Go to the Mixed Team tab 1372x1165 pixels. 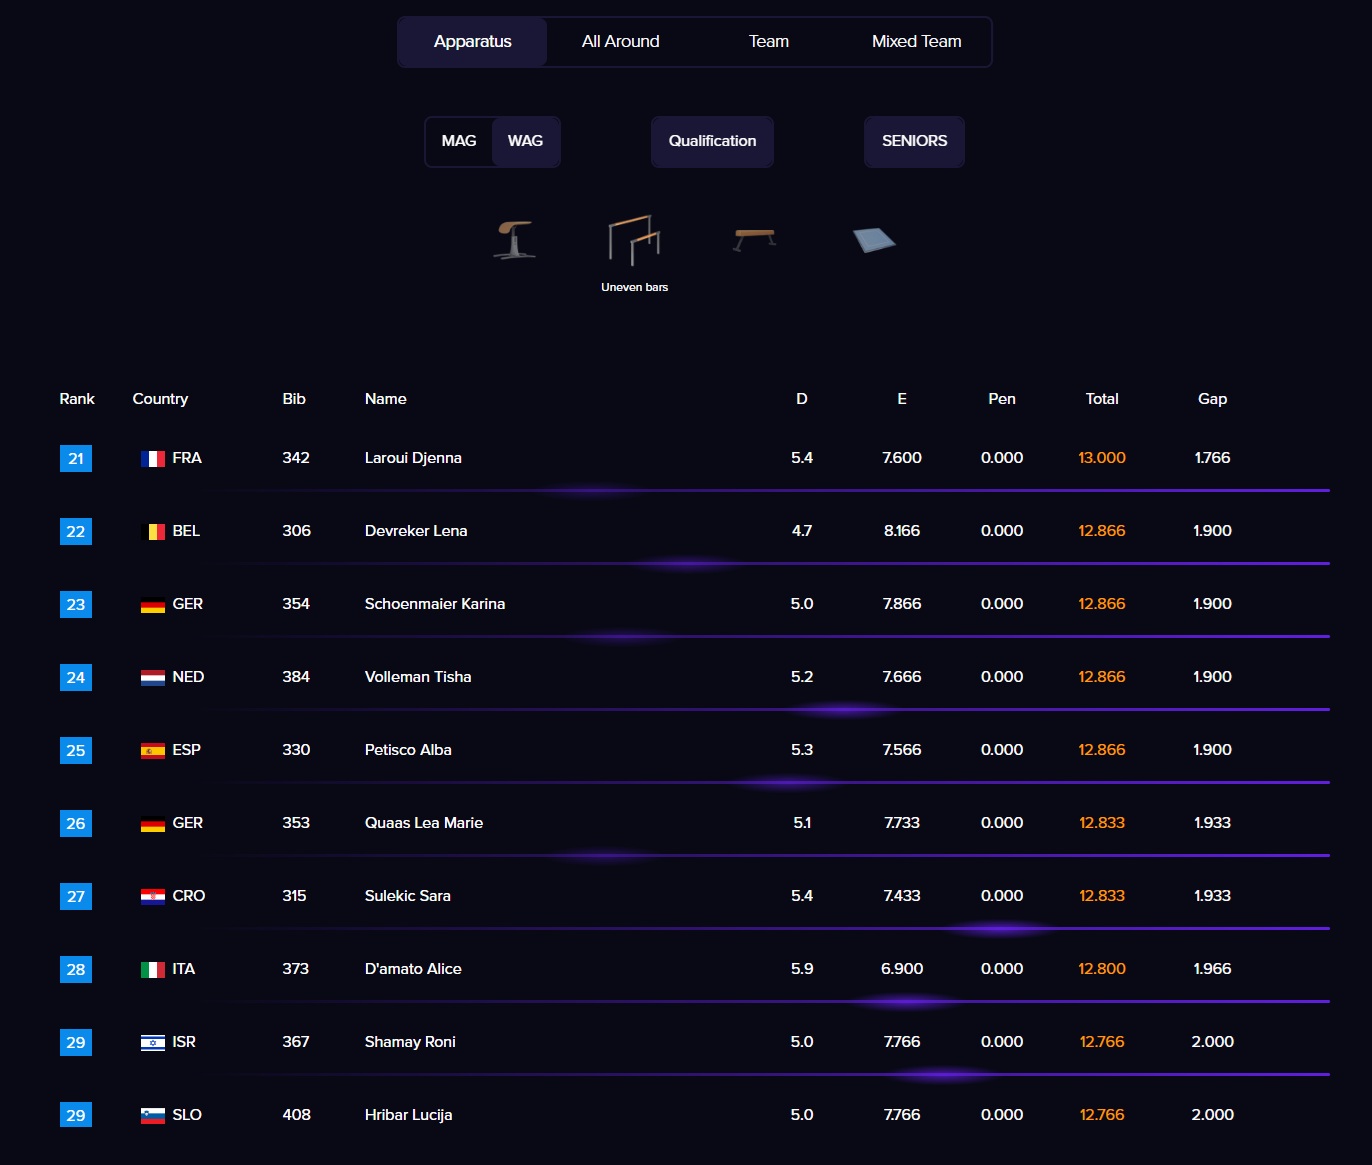916,42
